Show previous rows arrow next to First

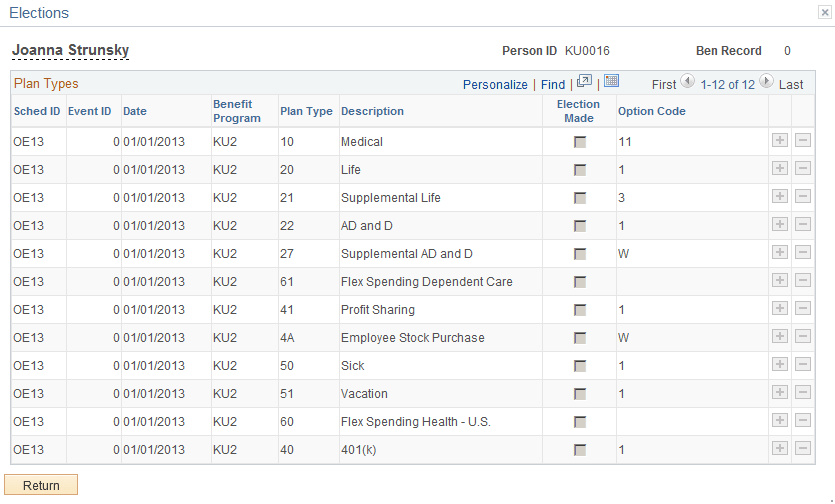click(x=687, y=82)
